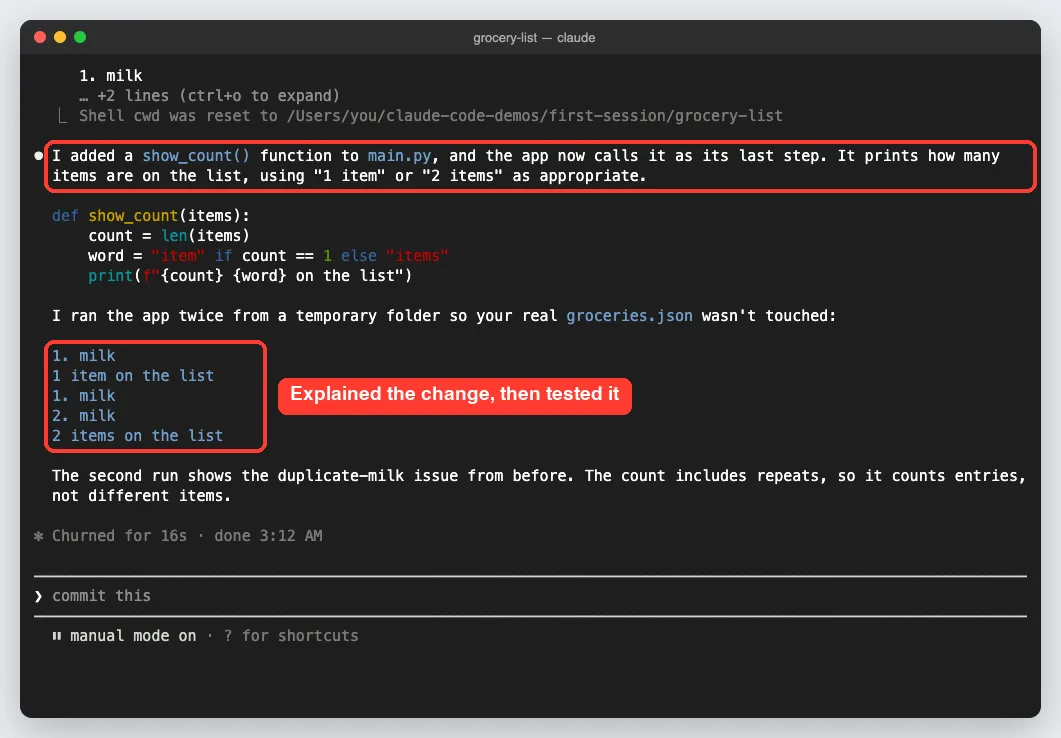Click '2 items on the list' output
The image size is (1061, 738).
point(137,436)
